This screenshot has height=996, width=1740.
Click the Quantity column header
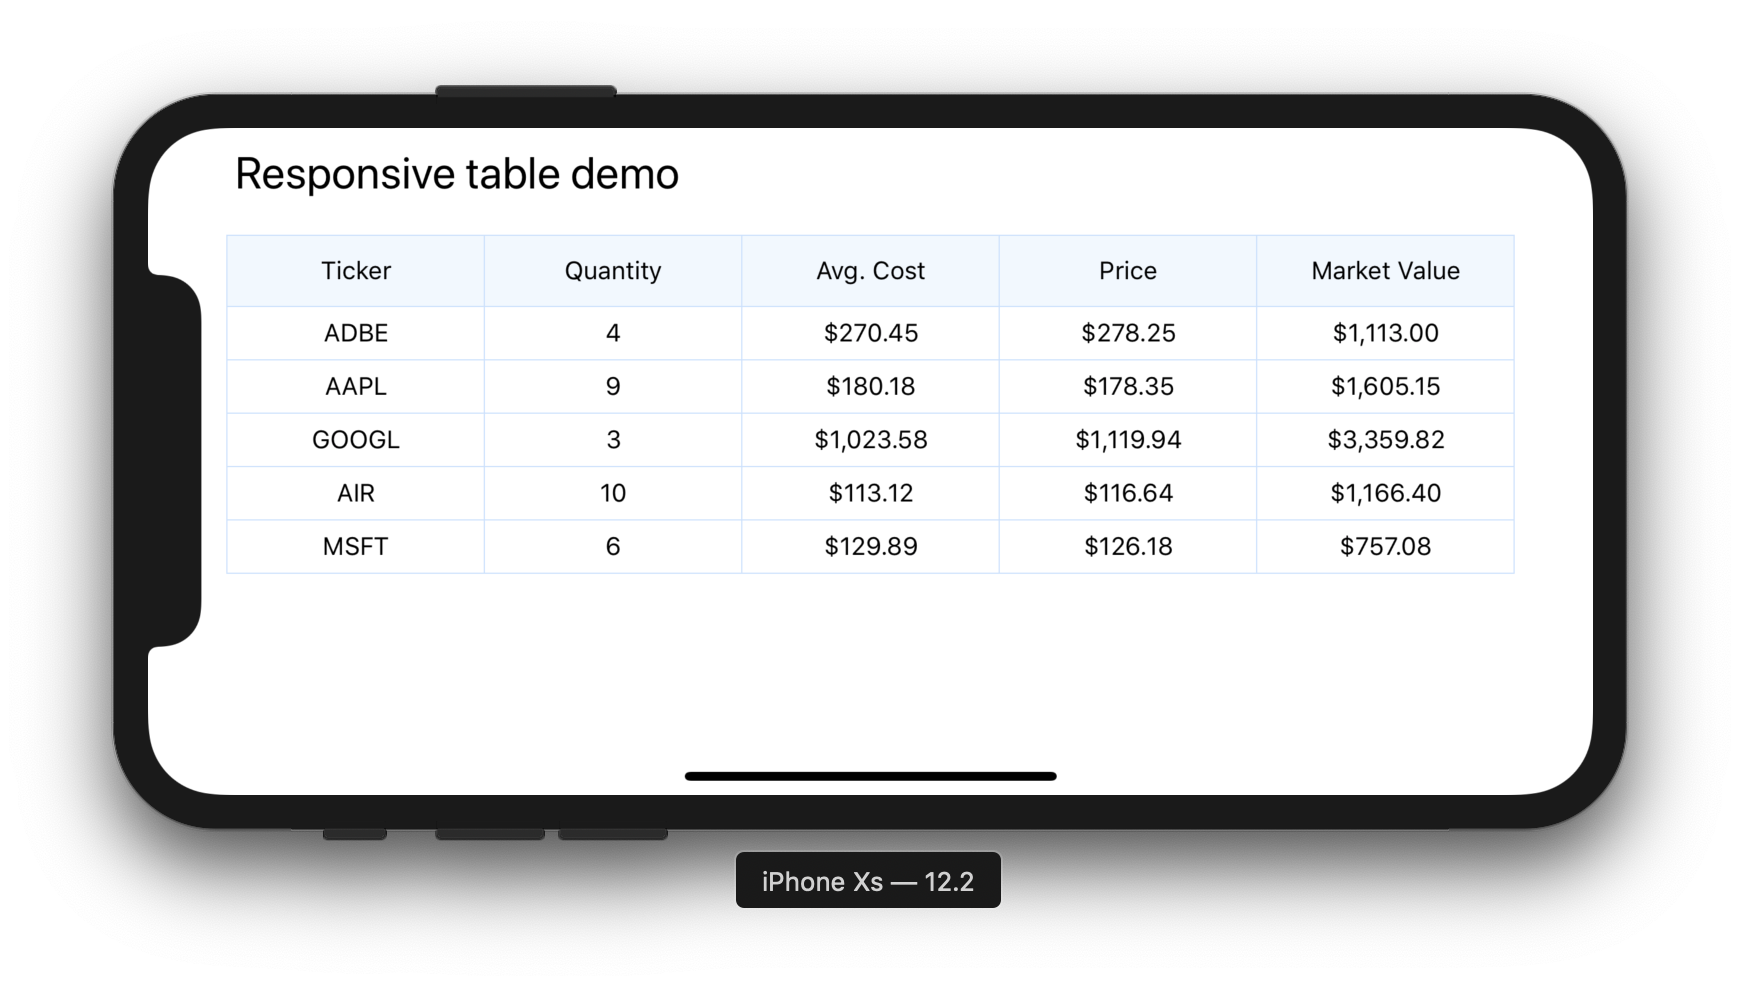point(613,270)
